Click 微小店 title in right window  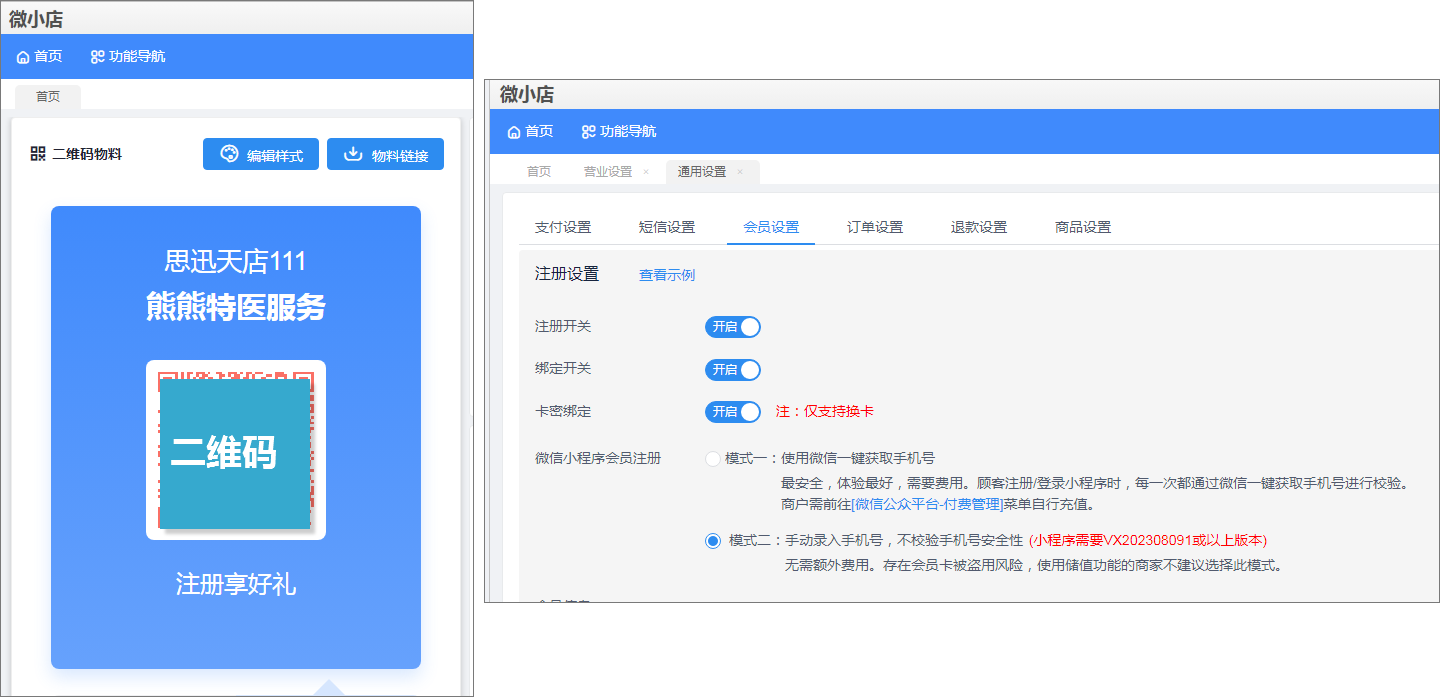[x=526, y=95]
